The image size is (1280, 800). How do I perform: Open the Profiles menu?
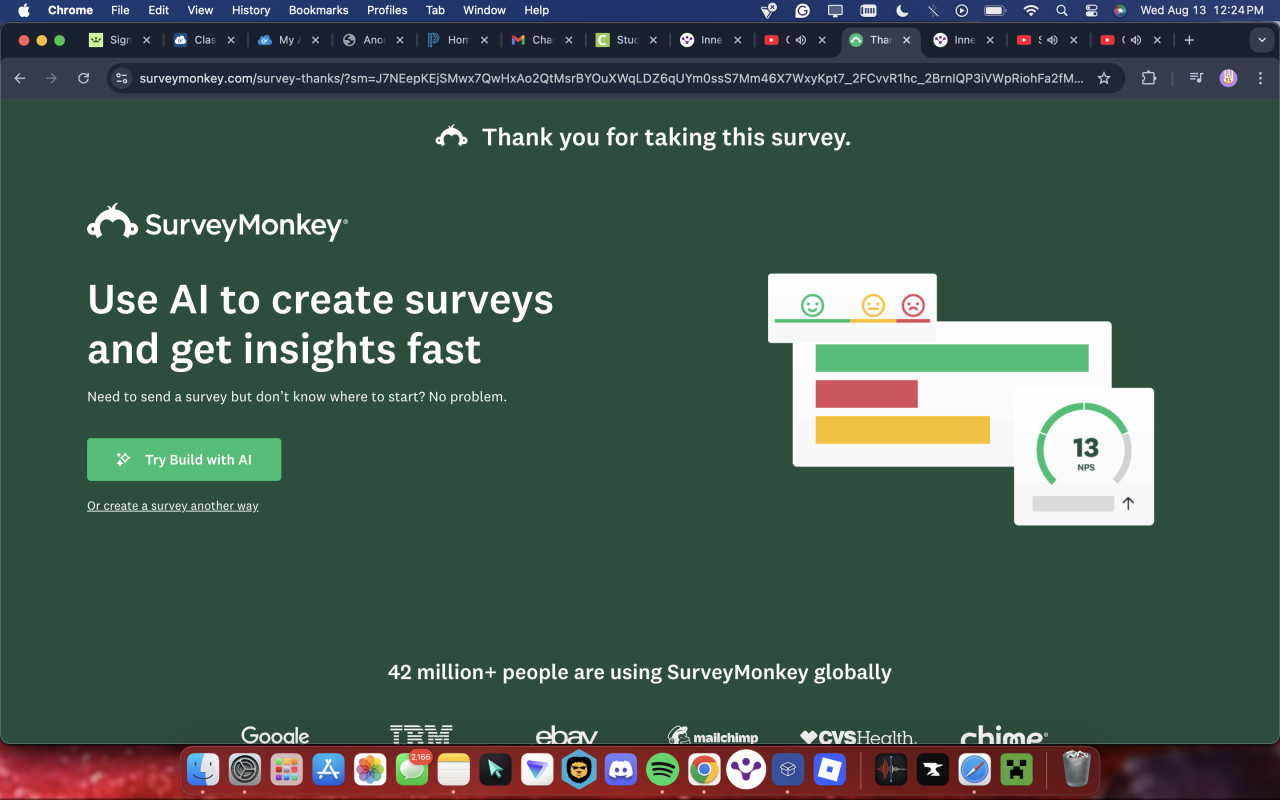tap(387, 10)
